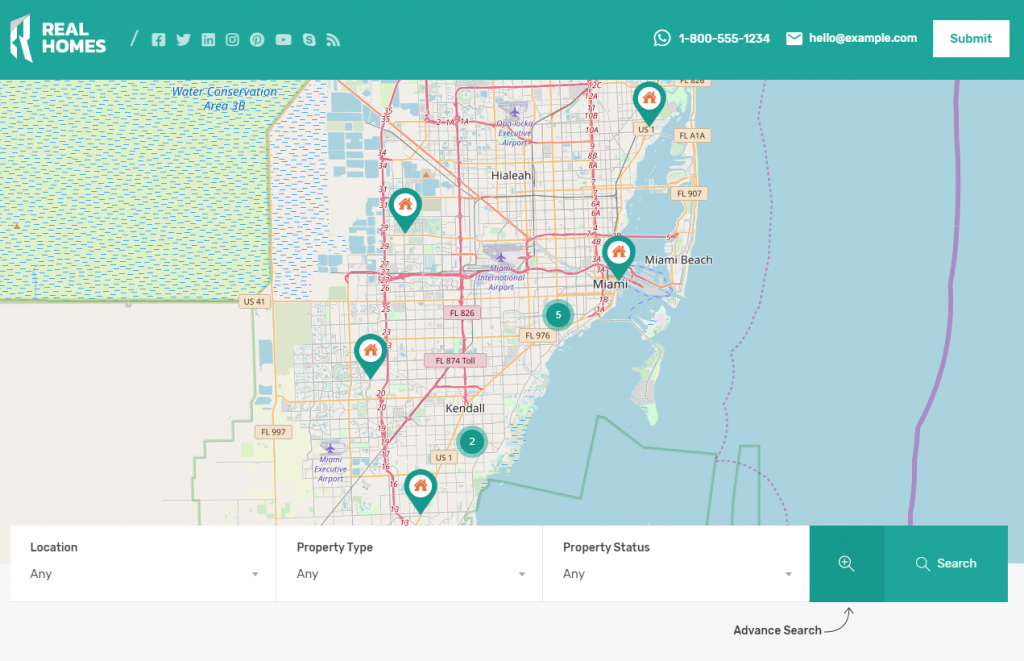Click the Submit button
1024x661 pixels.
[x=970, y=39]
